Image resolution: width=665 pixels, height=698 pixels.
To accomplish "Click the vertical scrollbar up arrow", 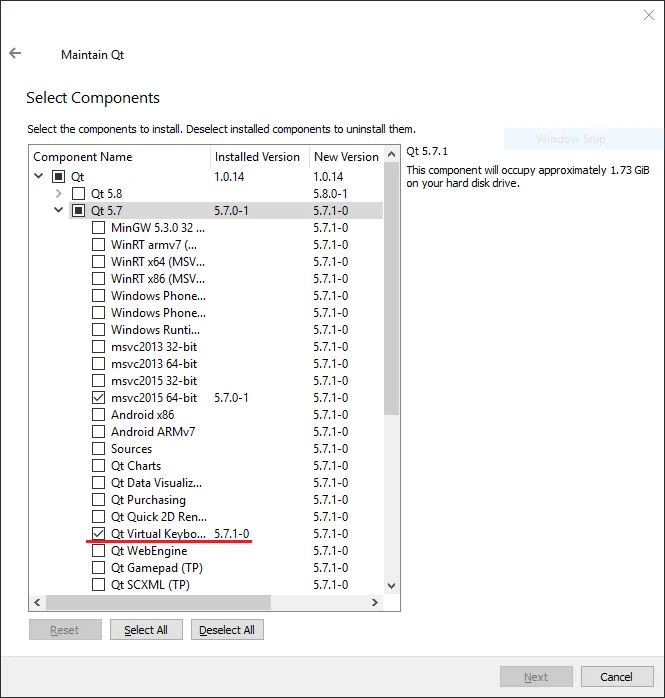I will (391, 154).
